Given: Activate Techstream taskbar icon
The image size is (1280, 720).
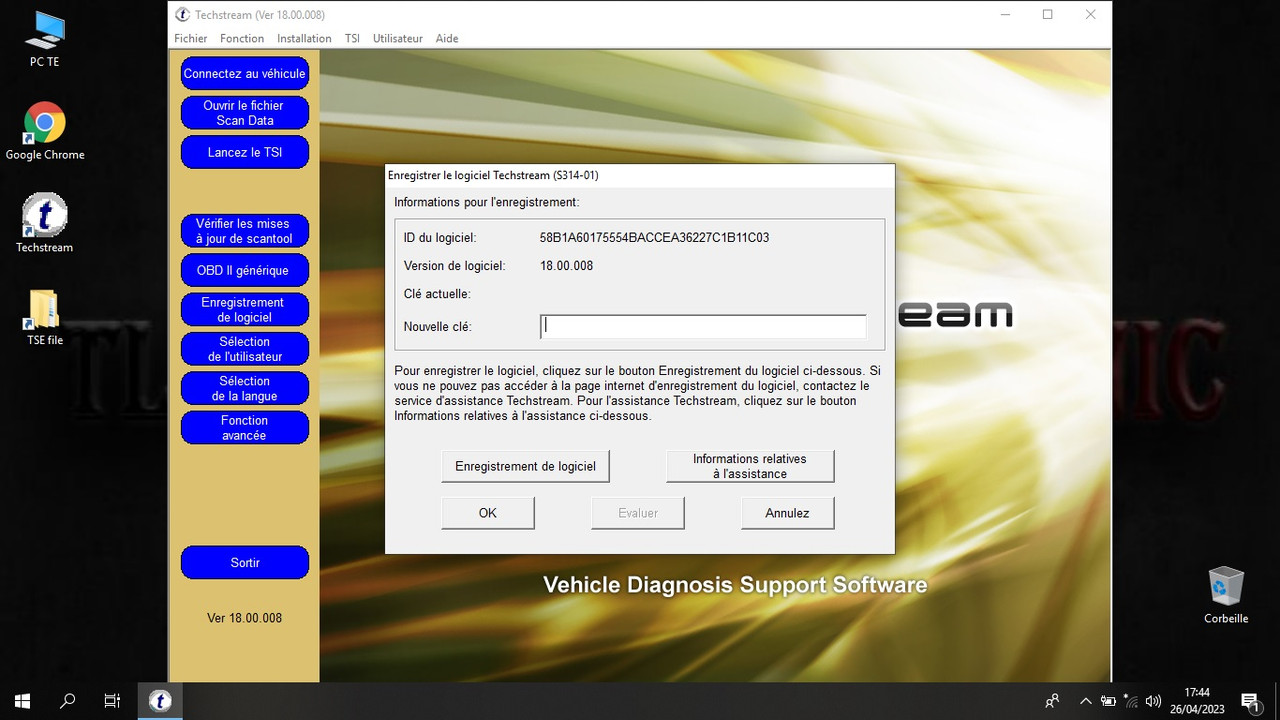Looking at the screenshot, I should point(159,701).
